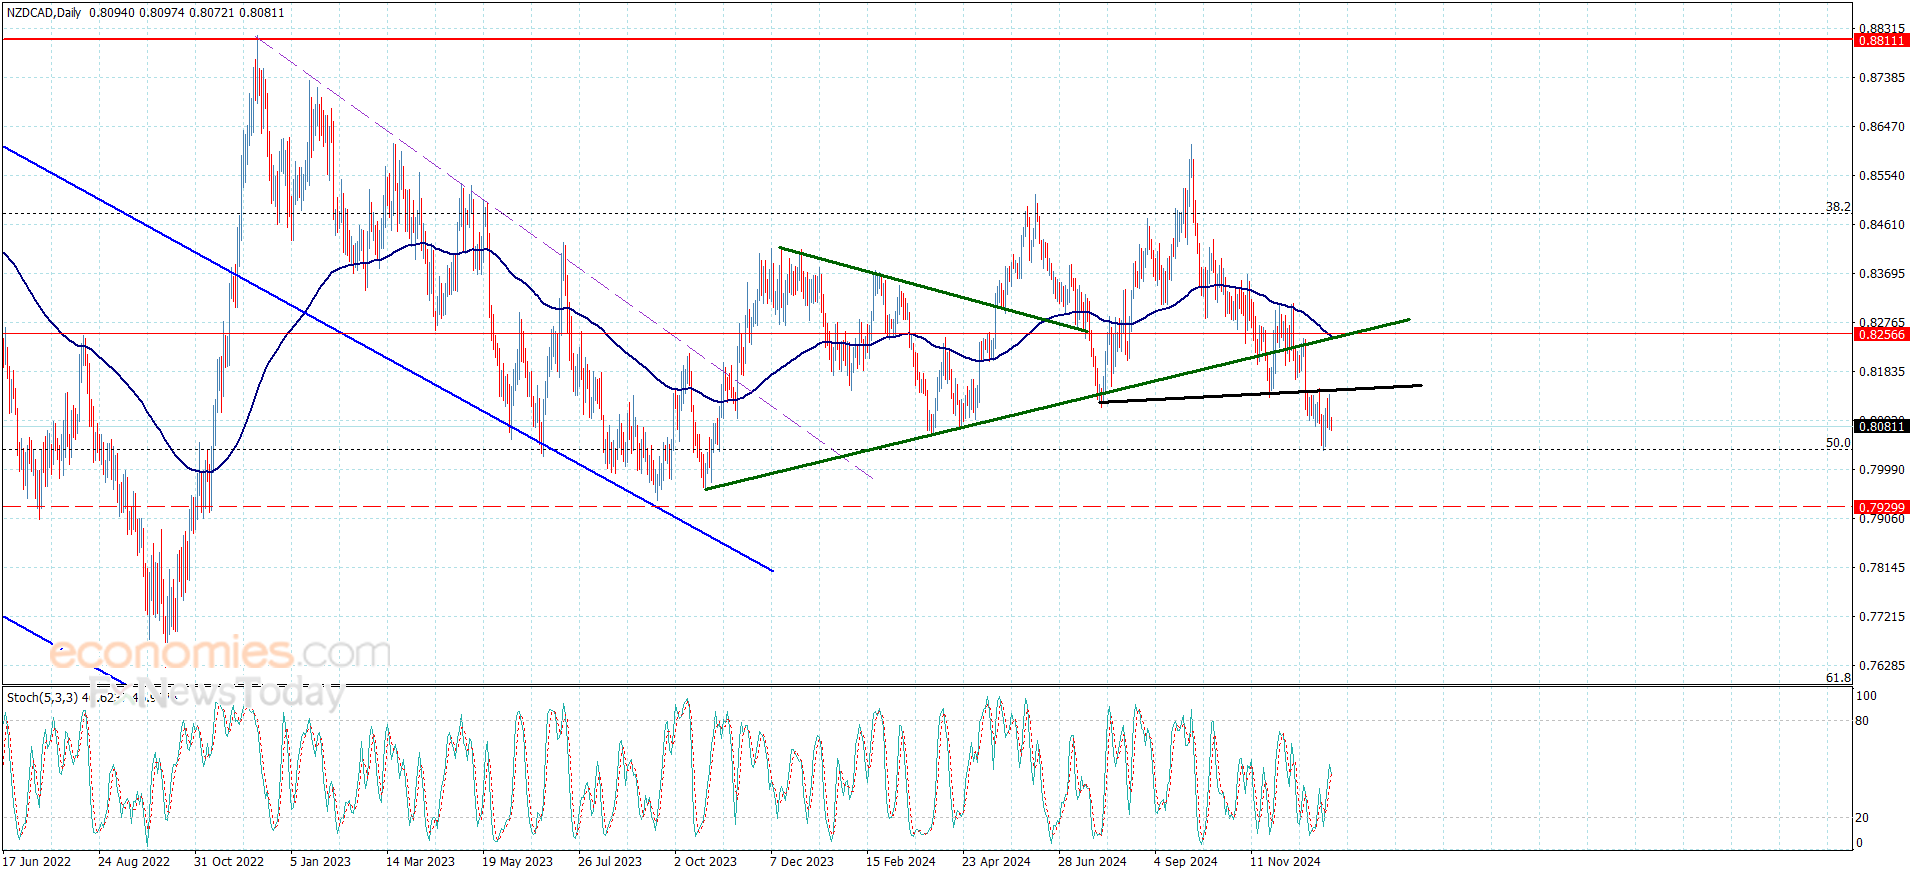The width and height of the screenshot is (1916, 874).
Task: Select the 17 Jun 2022 date label
Action: coord(37,861)
